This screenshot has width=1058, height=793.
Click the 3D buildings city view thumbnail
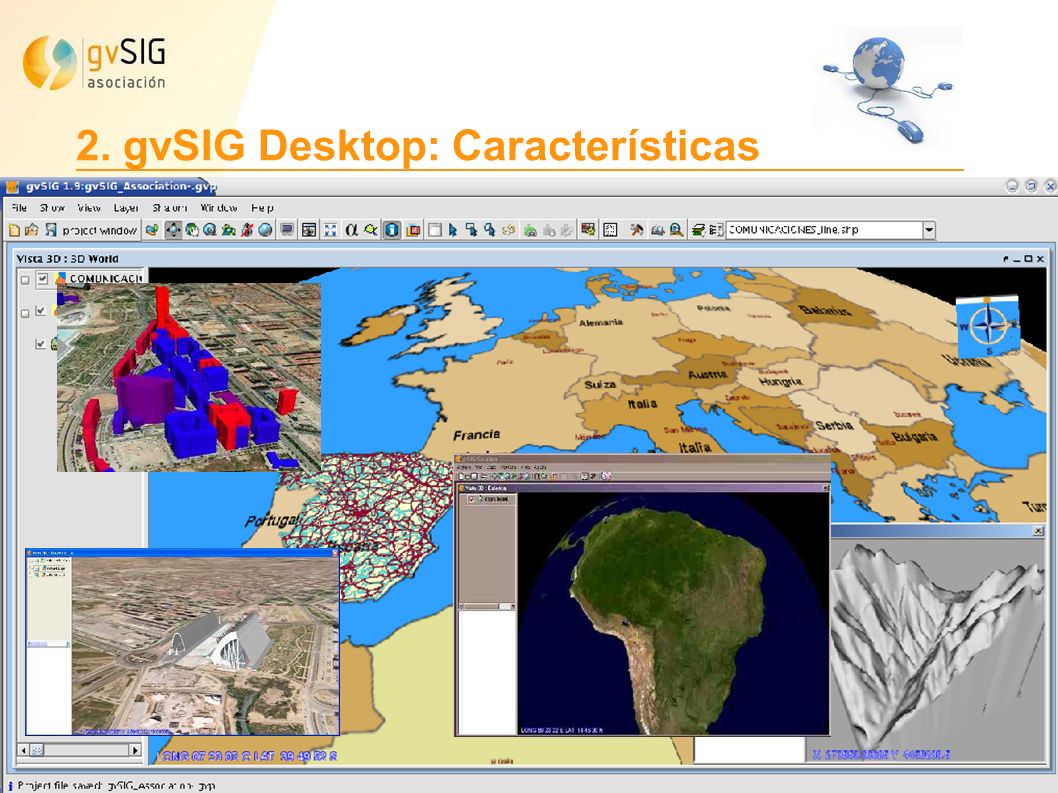[189, 377]
